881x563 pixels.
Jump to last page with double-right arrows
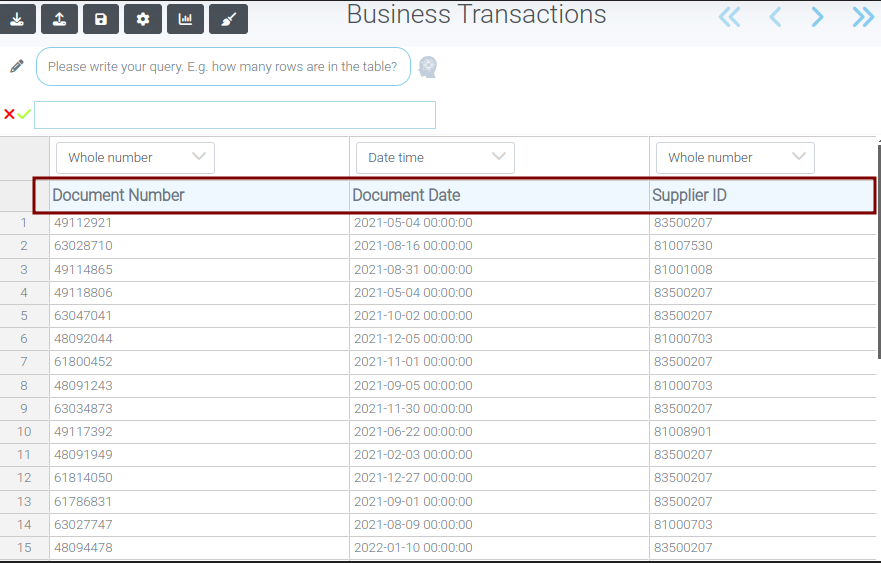tap(862, 17)
